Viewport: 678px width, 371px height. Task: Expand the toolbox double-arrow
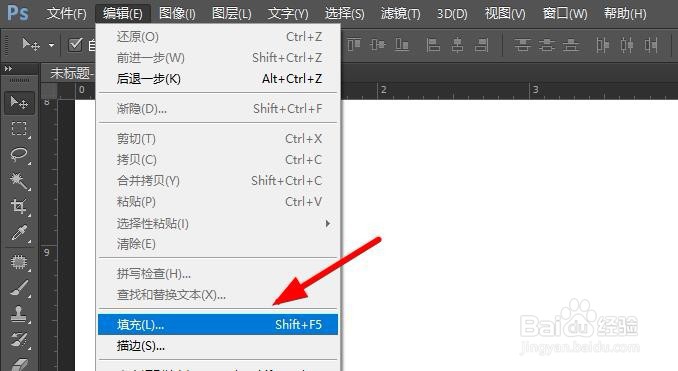(x=8, y=68)
